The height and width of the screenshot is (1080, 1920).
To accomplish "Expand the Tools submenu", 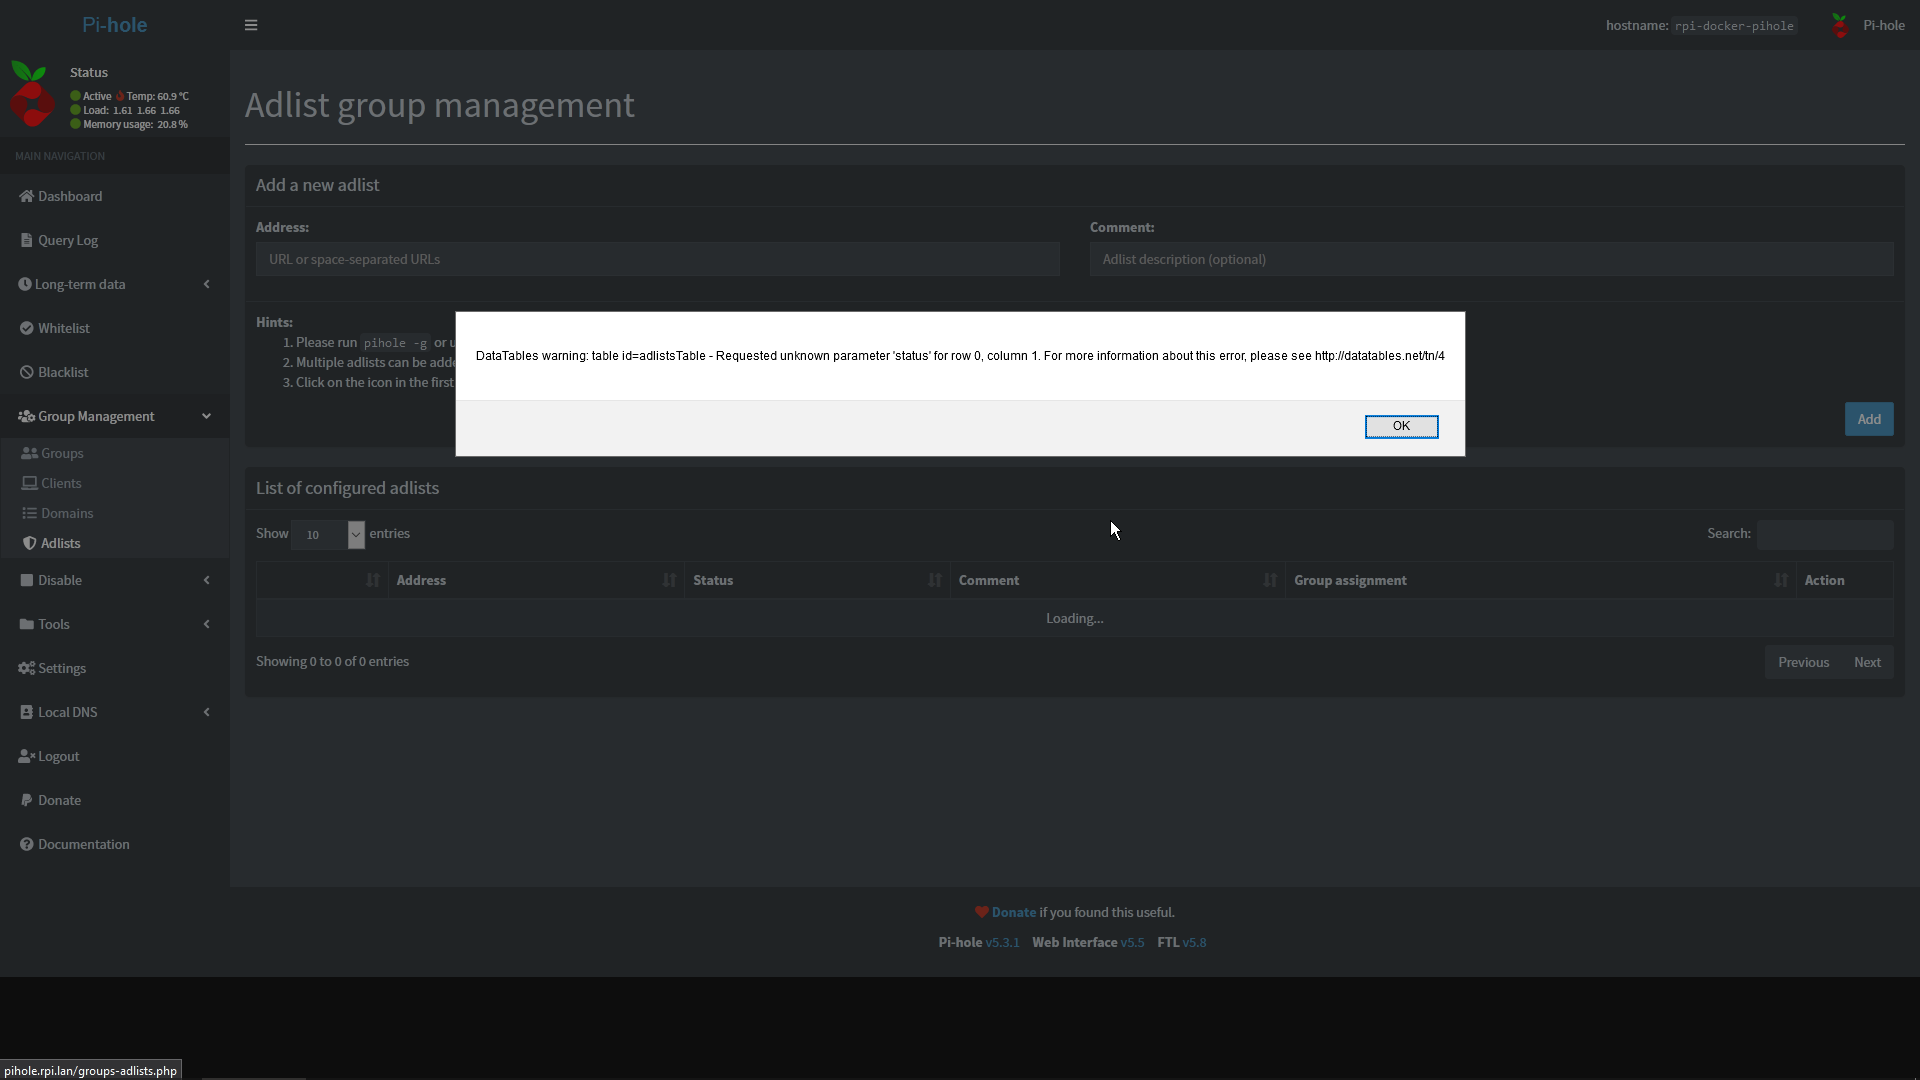I will coord(52,624).
